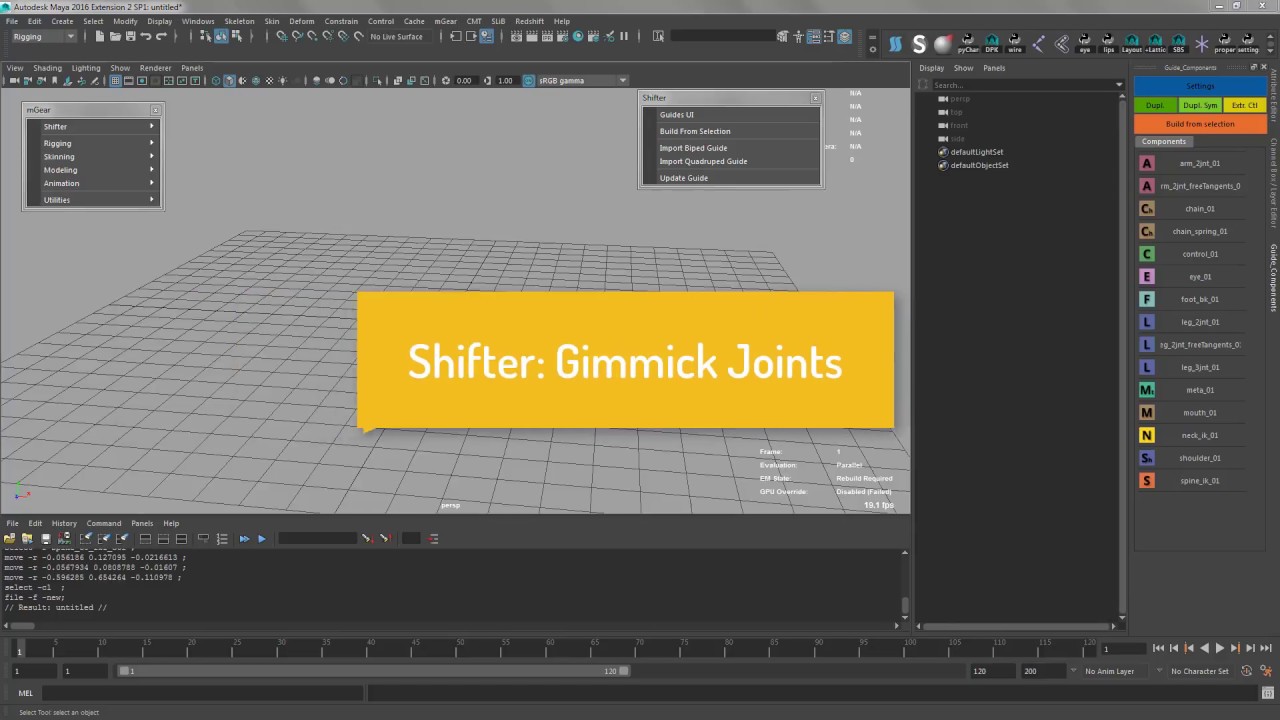This screenshot has height=720, width=1280.
Task: Open the Redshift menu in menu bar
Action: tap(529, 21)
